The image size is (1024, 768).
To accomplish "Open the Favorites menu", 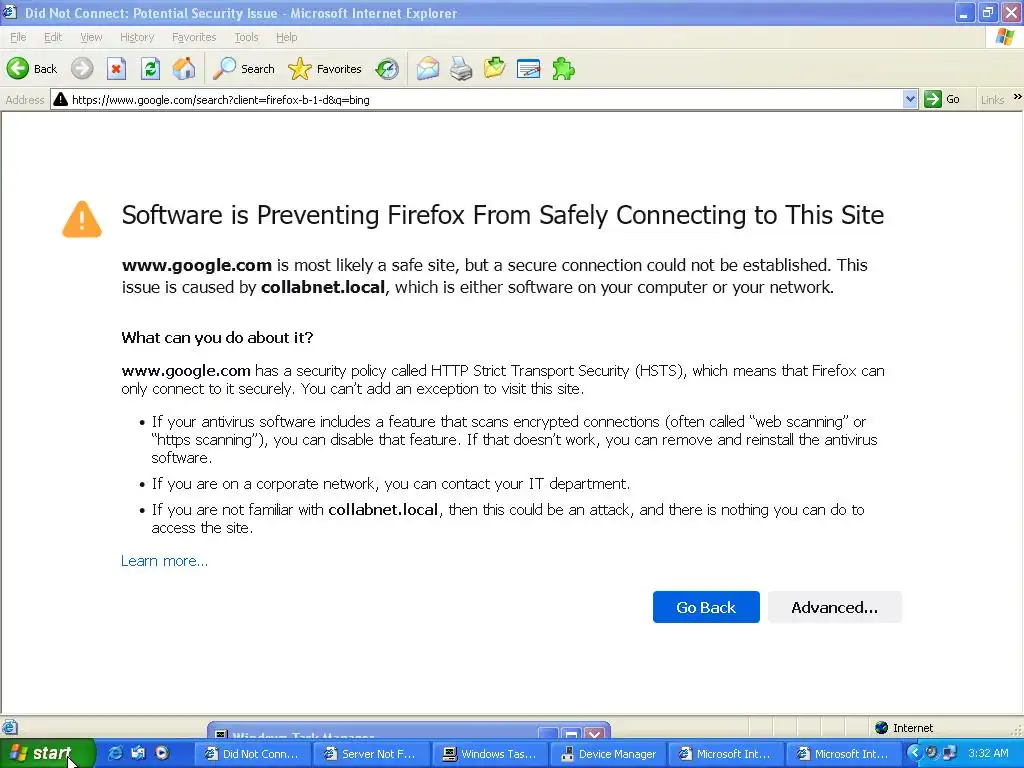I will (x=194, y=37).
